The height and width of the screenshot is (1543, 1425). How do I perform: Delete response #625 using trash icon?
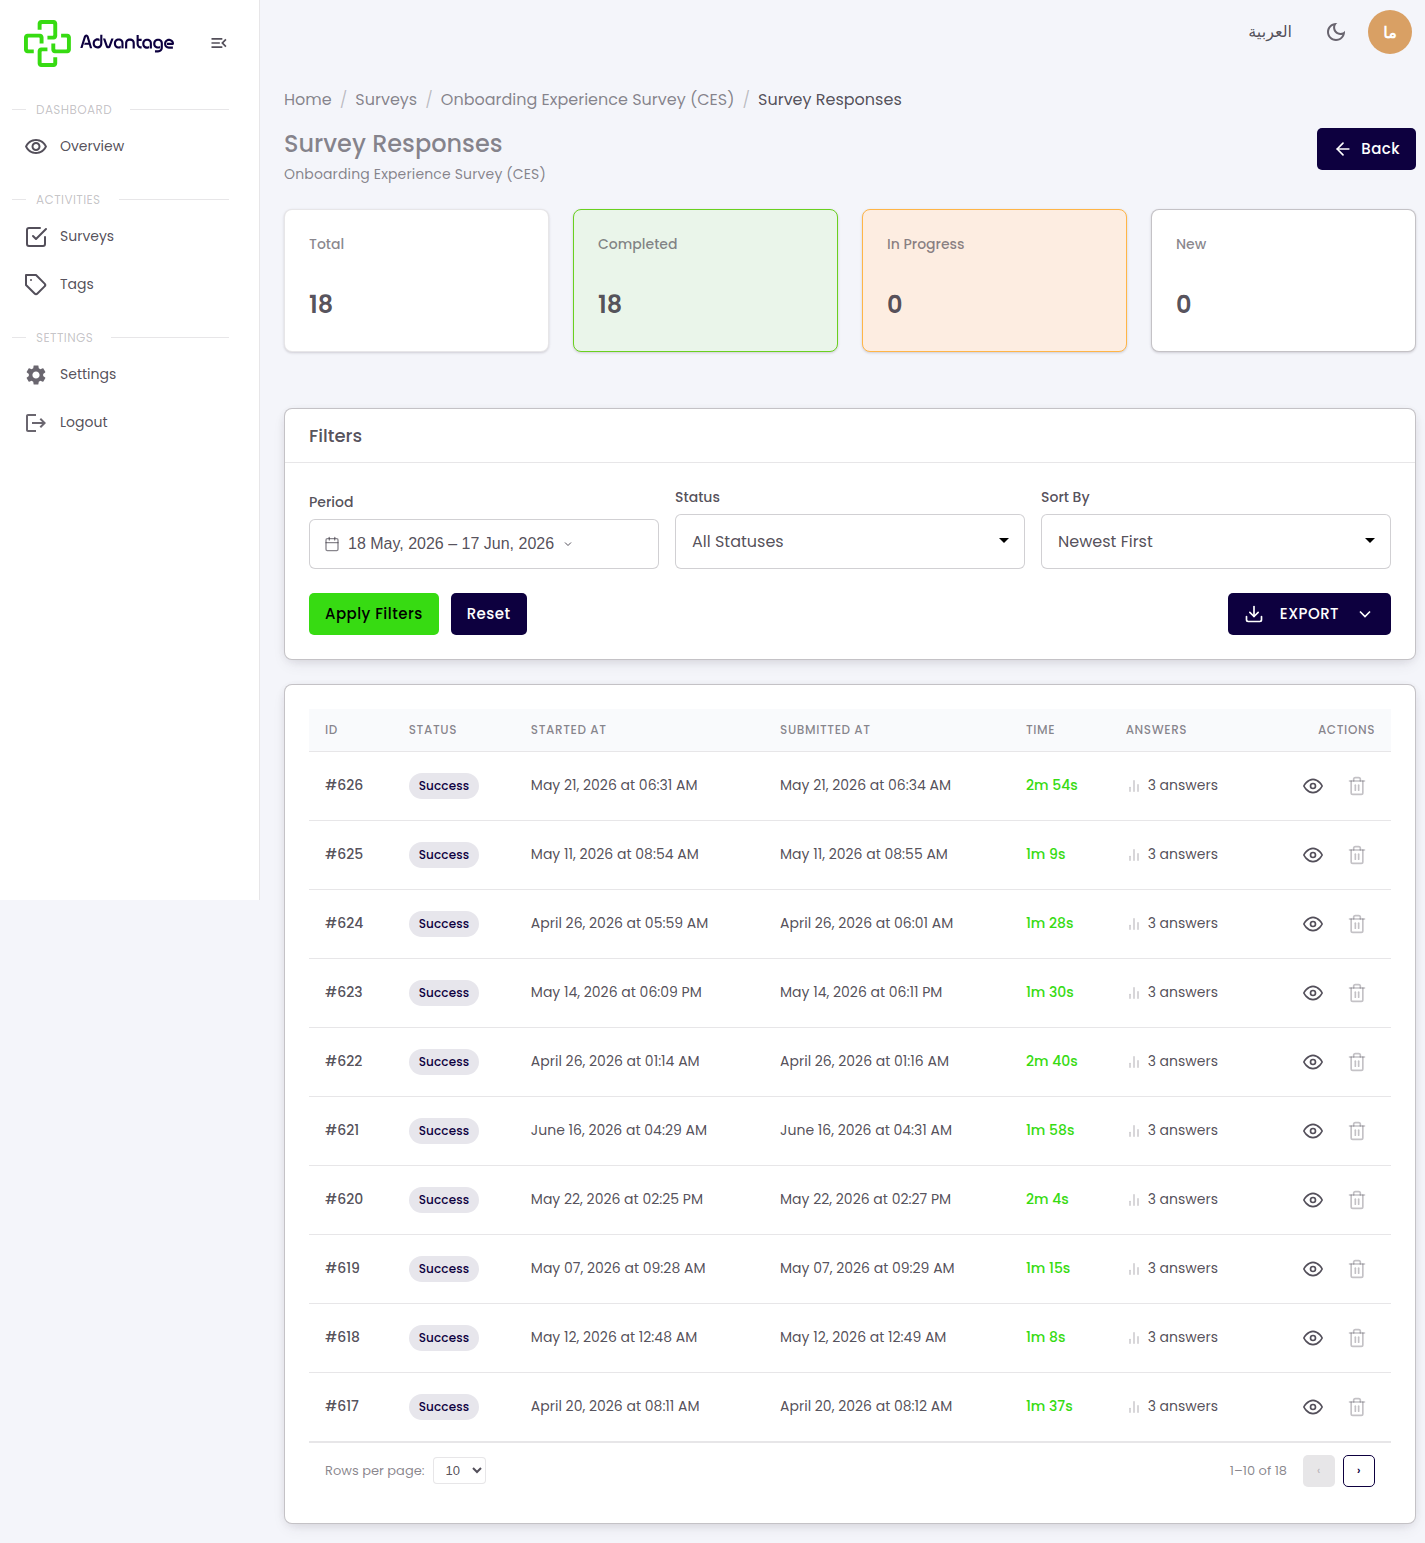tap(1357, 855)
